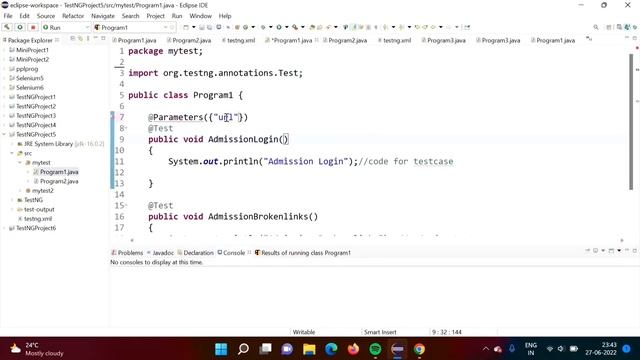Screen dimensions: 640x360
Task: Open the Windows Start menu
Action: click(221, 349)
